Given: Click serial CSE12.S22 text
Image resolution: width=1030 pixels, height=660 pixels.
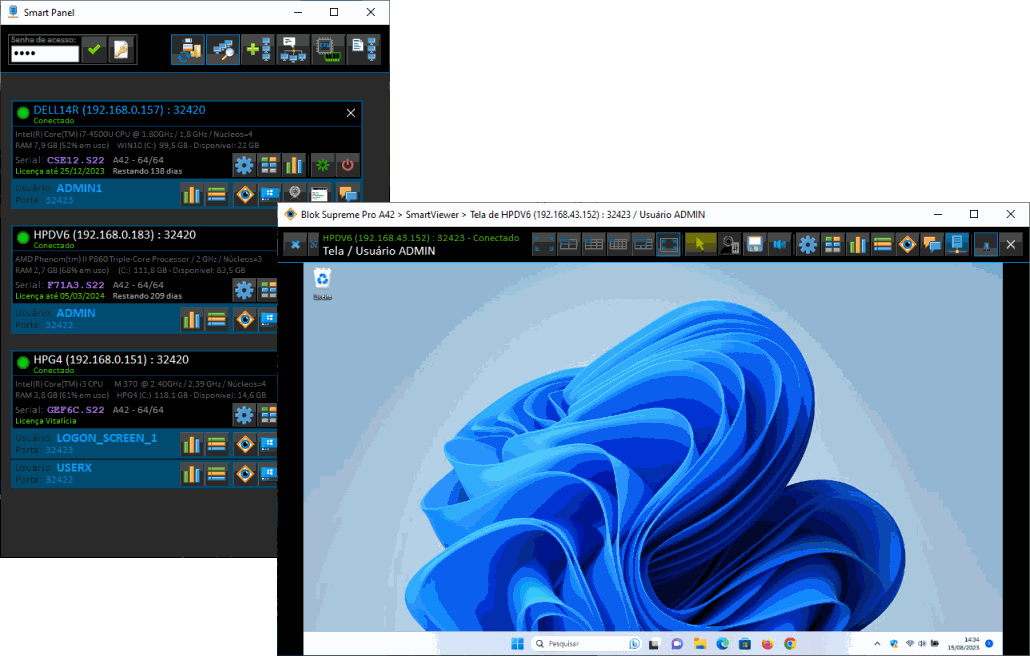Looking at the screenshot, I should [x=76, y=160].
